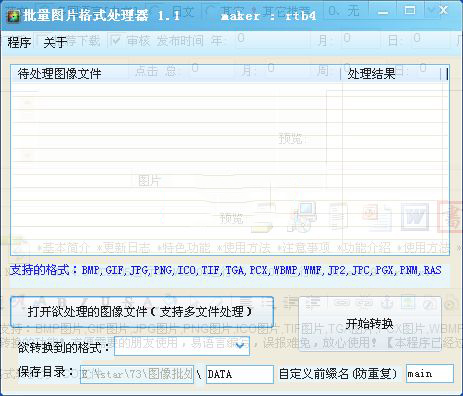Click the 支持的格式 formats list text
The width and height of the screenshot is (463, 396).
point(226,270)
